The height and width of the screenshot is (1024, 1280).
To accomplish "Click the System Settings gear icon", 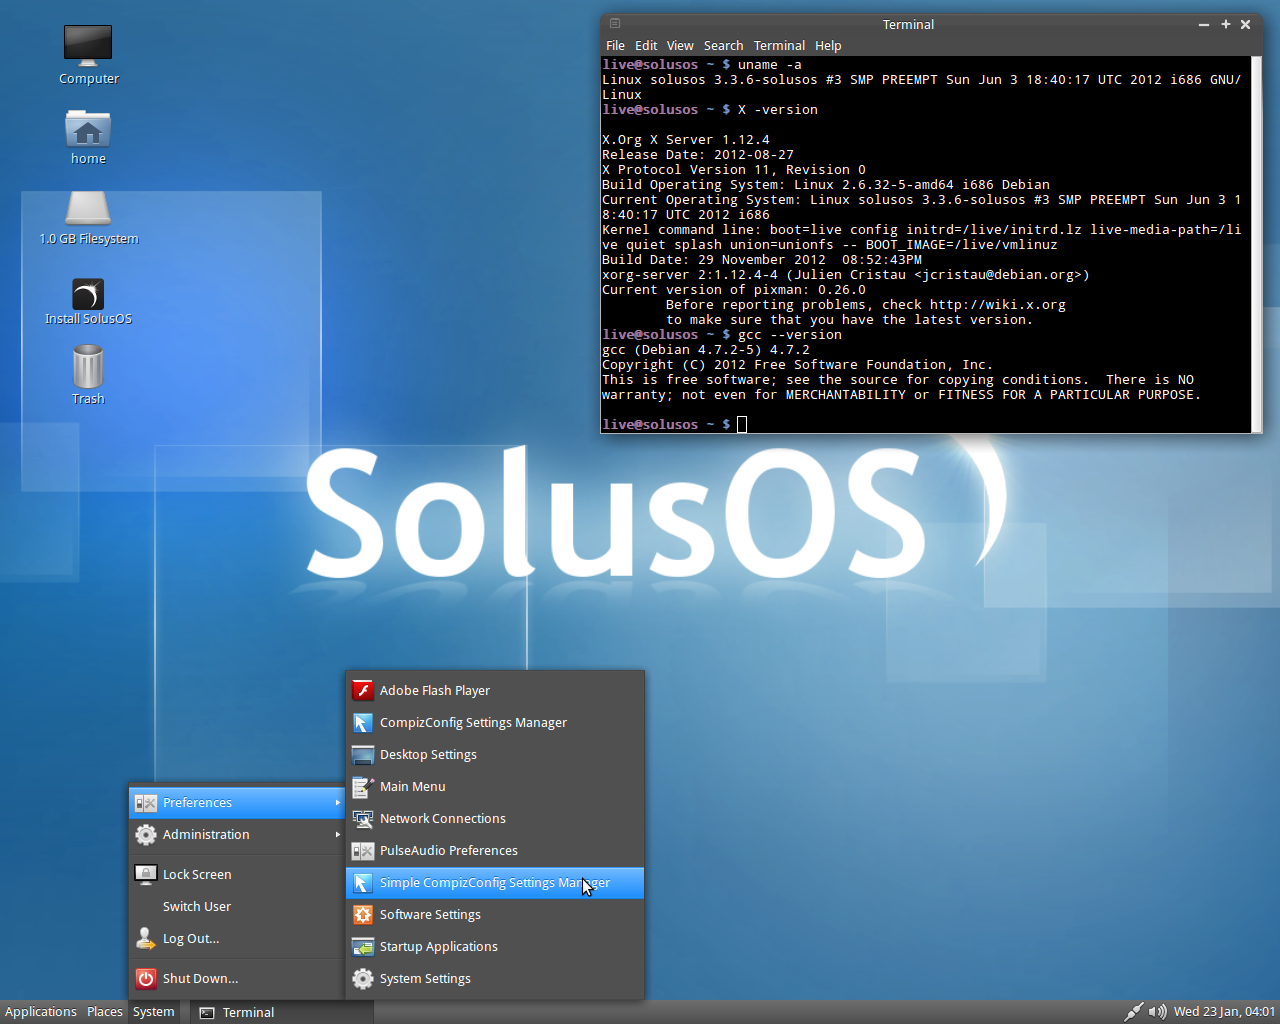I will click(x=363, y=978).
